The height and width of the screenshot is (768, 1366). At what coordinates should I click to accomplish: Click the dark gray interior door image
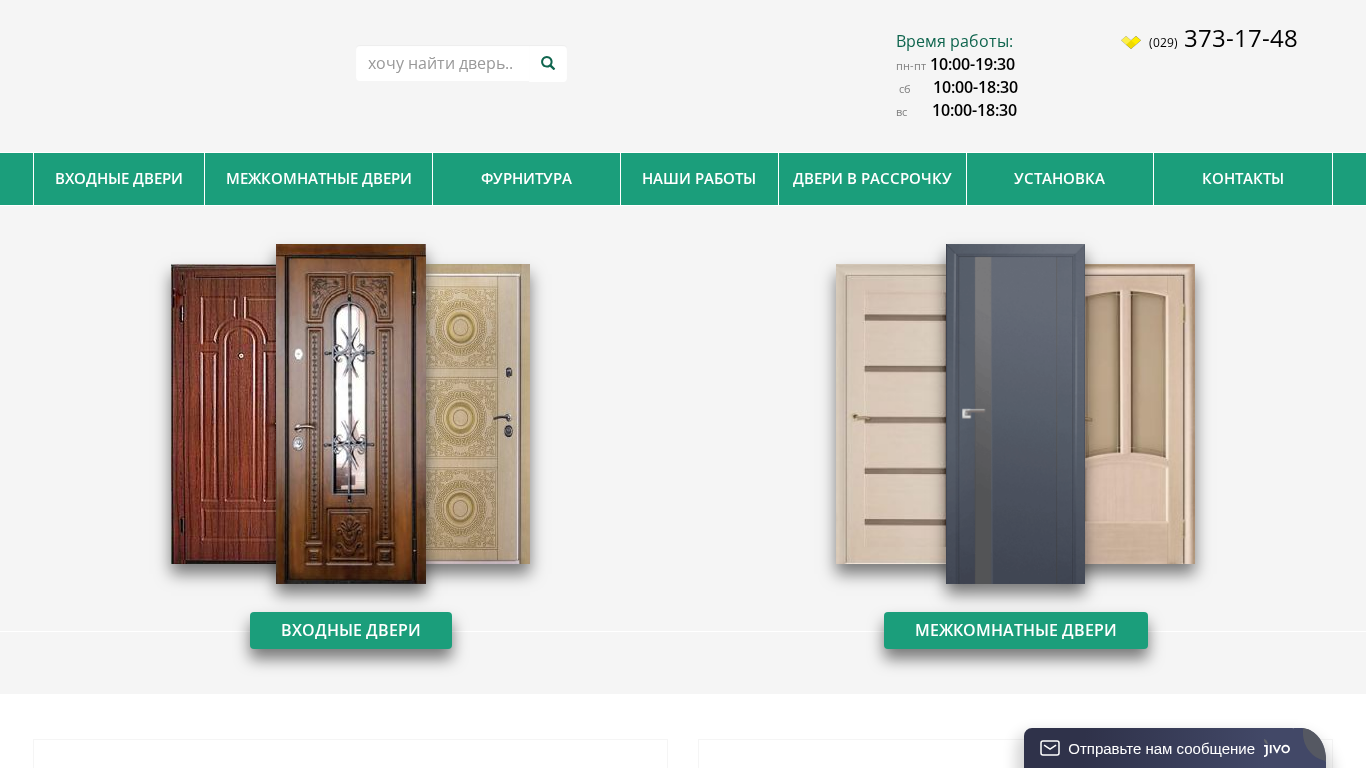tap(1015, 414)
